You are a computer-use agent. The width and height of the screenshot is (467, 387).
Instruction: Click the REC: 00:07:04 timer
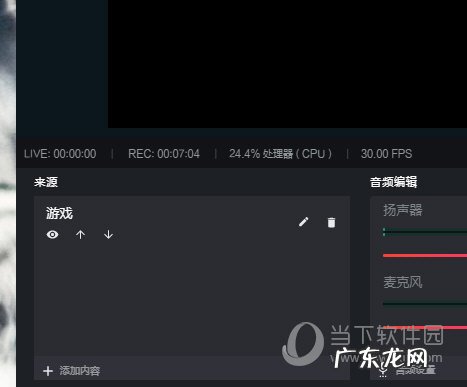pyautogui.click(x=164, y=154)
